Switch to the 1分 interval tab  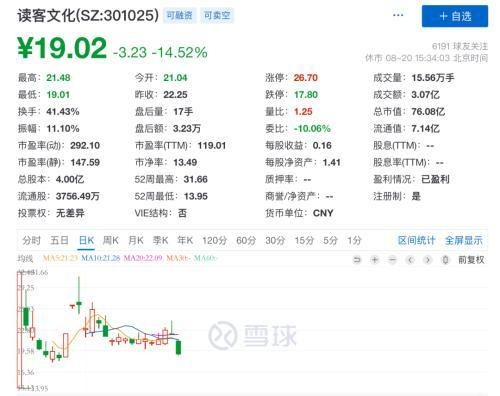354,240
